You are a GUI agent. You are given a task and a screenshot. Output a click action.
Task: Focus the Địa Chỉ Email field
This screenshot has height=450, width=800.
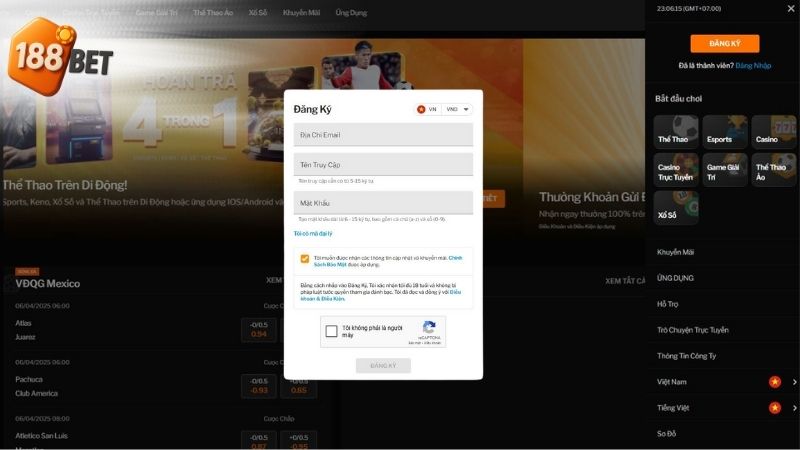click(x=383, y=135)
